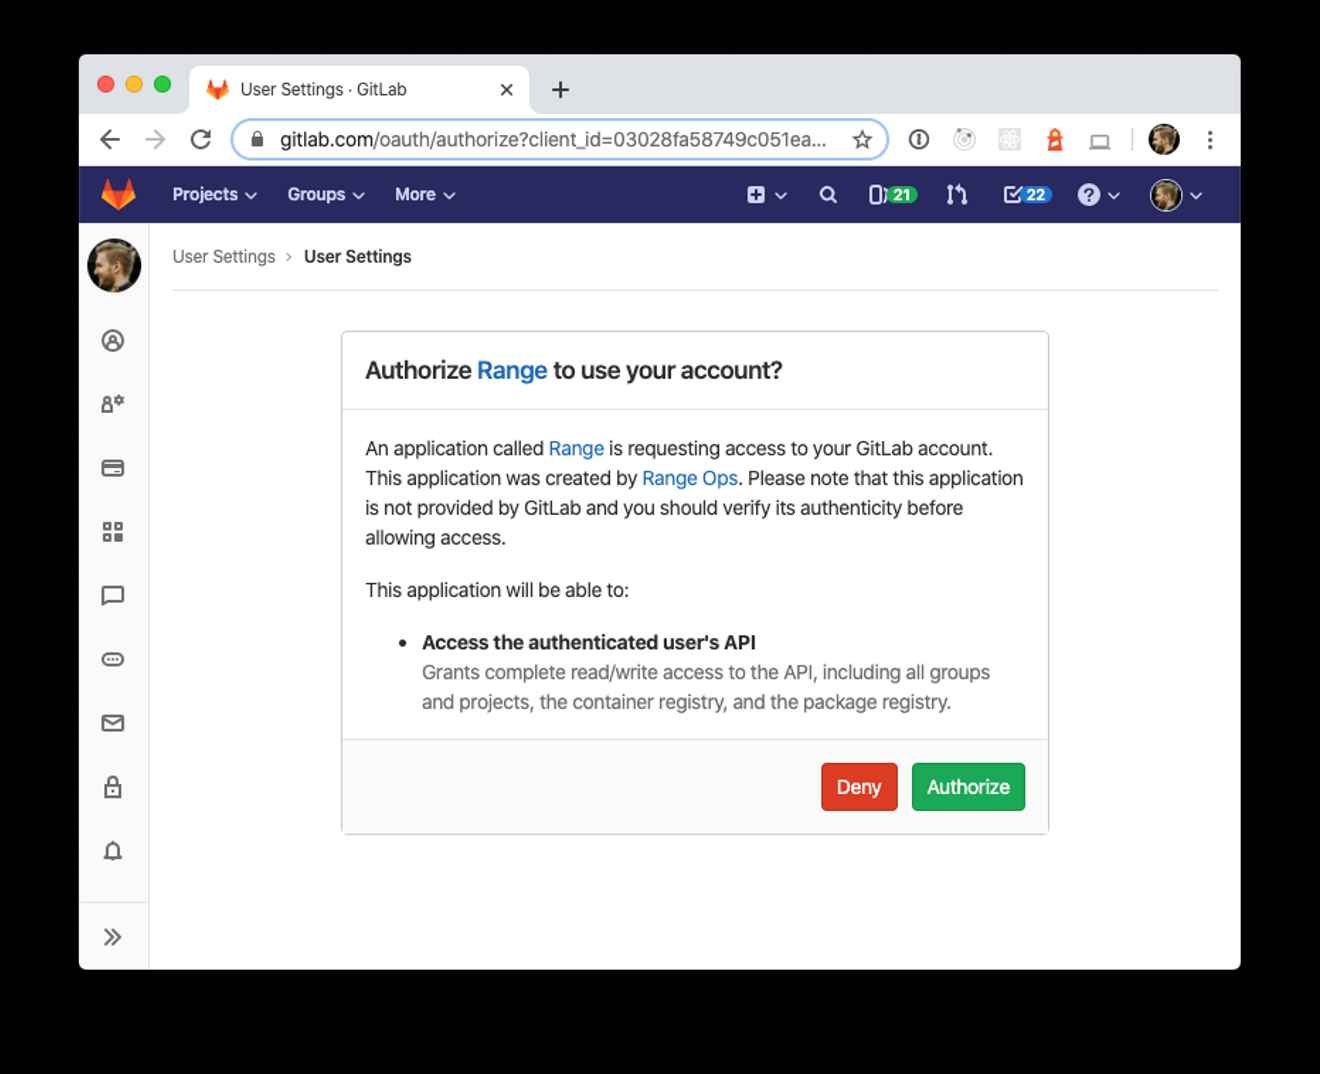Click the laptop cast extension icon
1320x1074 pixels.
click(x=1100, y=141)
